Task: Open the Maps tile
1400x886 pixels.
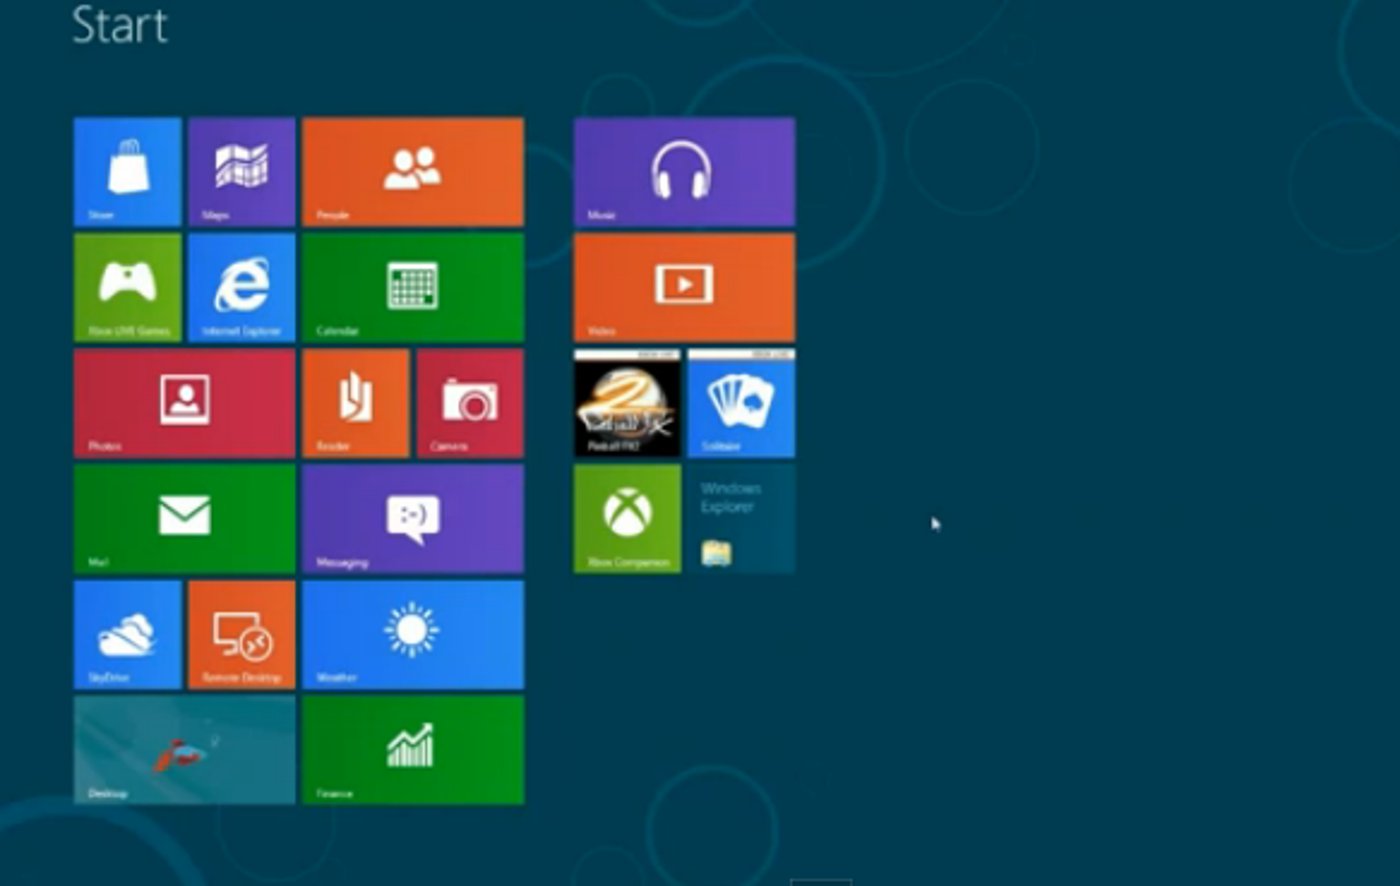Action: point(242,172)
